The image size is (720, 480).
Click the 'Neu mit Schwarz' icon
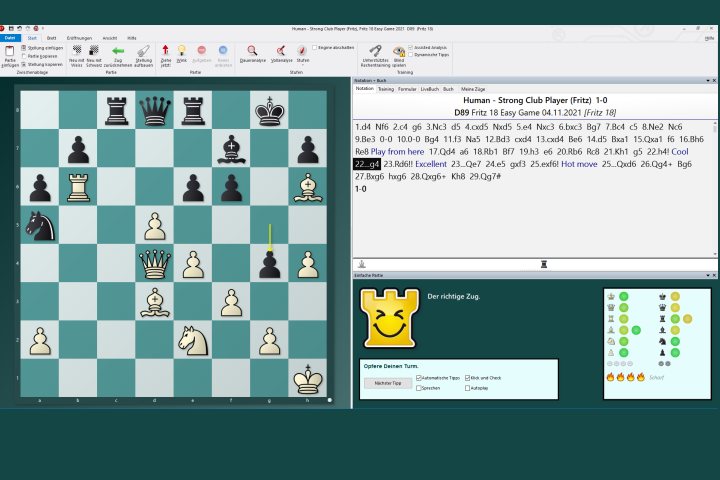pos(94,50)
